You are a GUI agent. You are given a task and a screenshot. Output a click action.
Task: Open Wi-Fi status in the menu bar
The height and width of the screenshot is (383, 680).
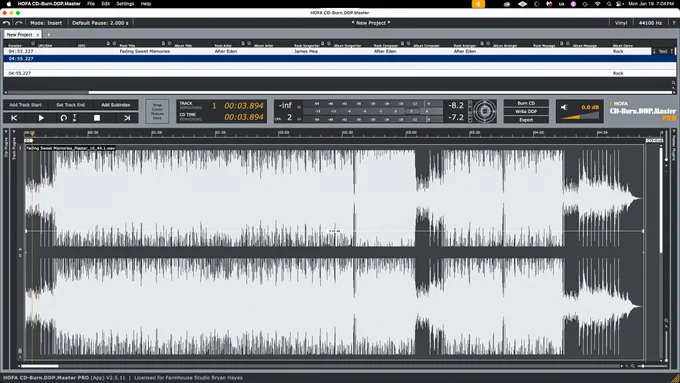[x=597, y=3]
